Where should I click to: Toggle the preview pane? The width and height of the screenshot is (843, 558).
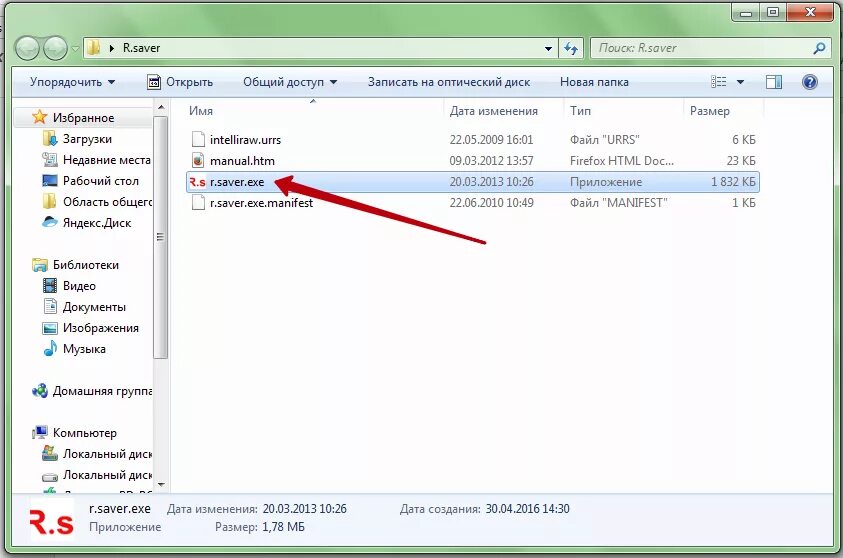coord(774,82)
